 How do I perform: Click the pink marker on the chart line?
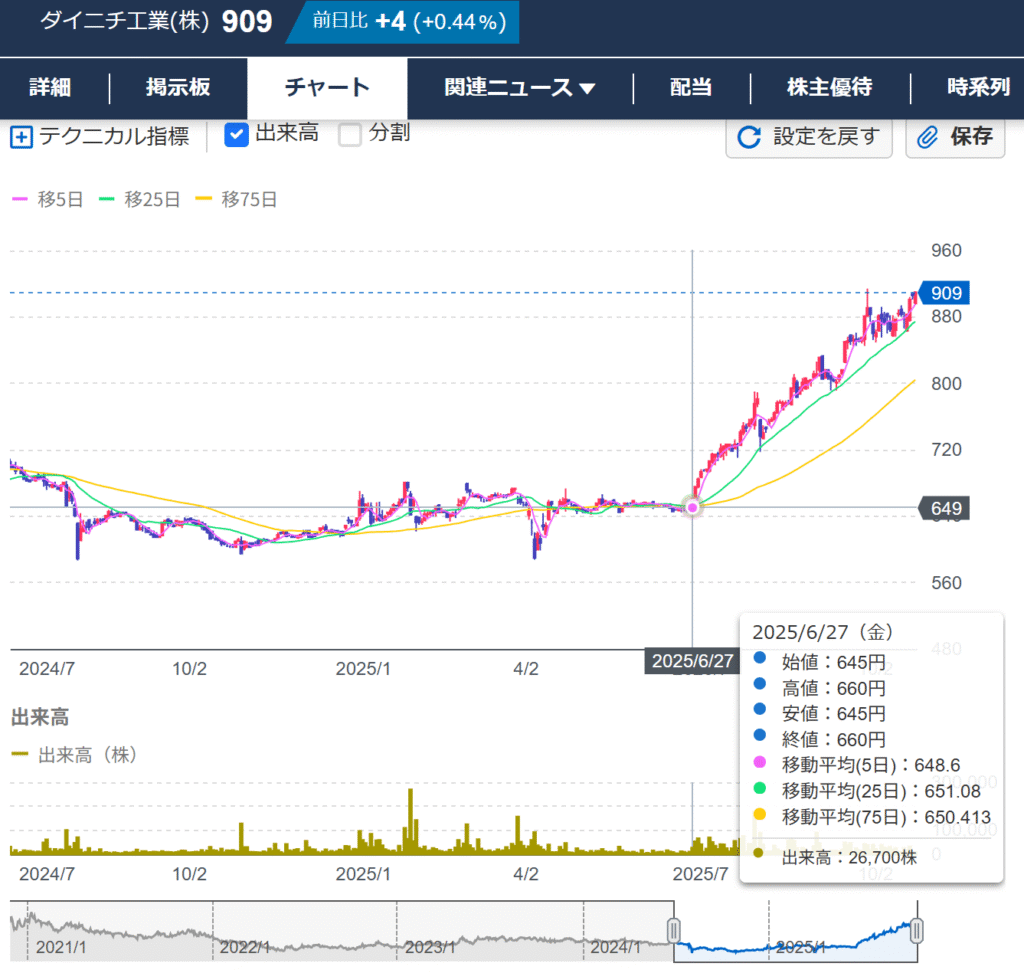692,507
